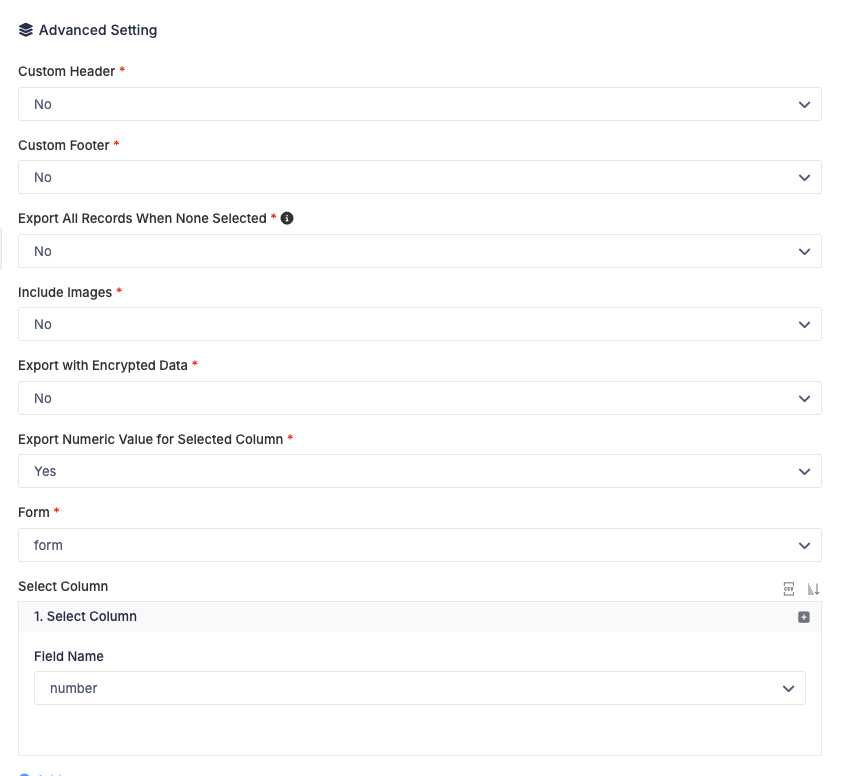Click the '1. Select Column' row header
The height and width of the screenshot is (776, 842).
[419, 617]
